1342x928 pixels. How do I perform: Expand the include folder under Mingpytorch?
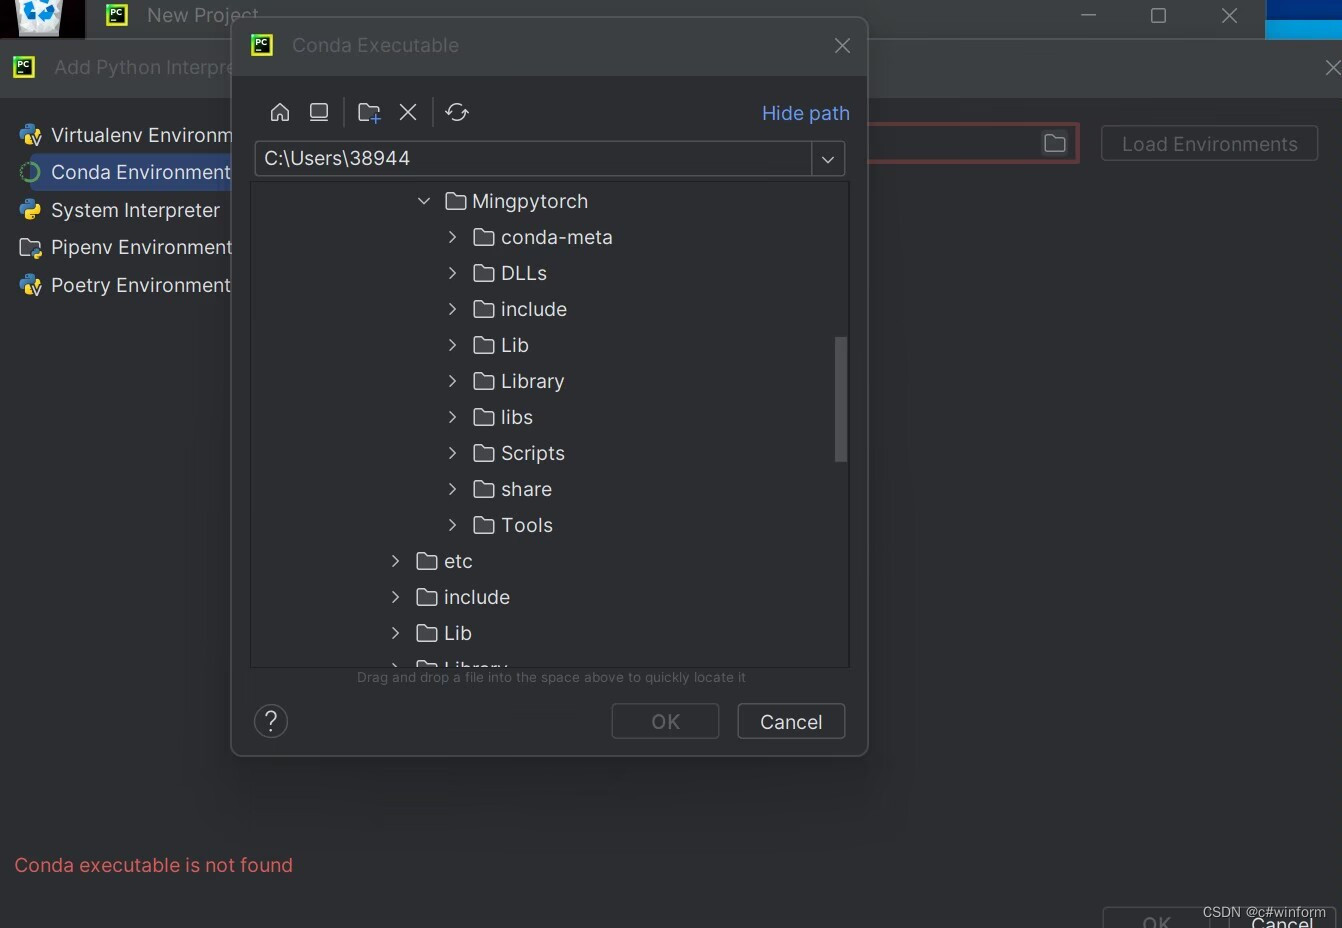tap(452, 309)
